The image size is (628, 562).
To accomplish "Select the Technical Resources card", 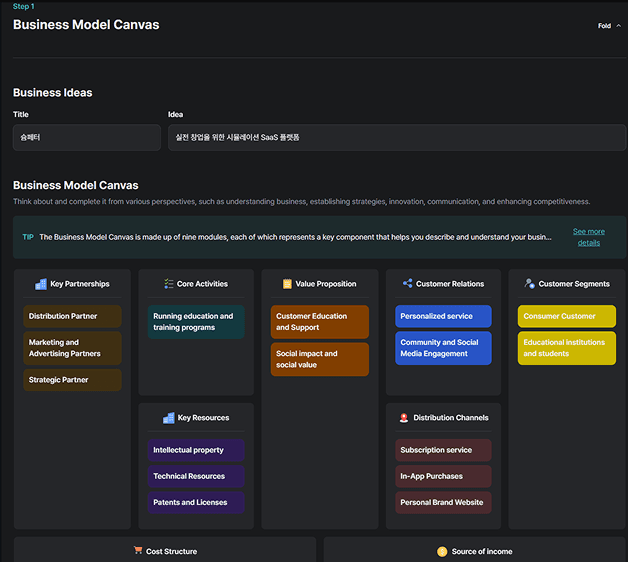I will [x=196, y=476].
